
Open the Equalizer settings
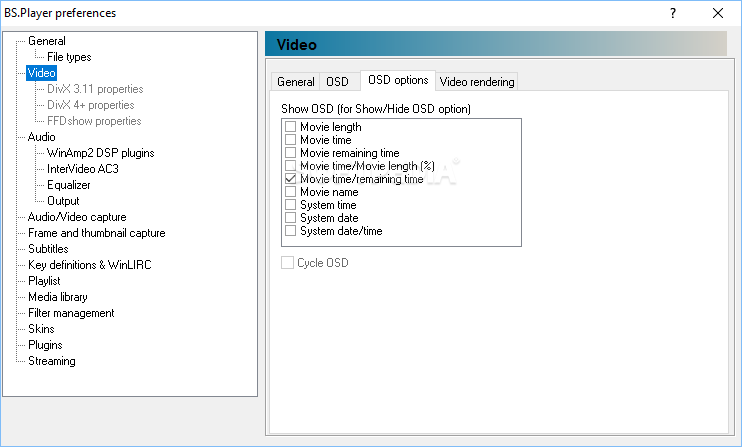69,185
